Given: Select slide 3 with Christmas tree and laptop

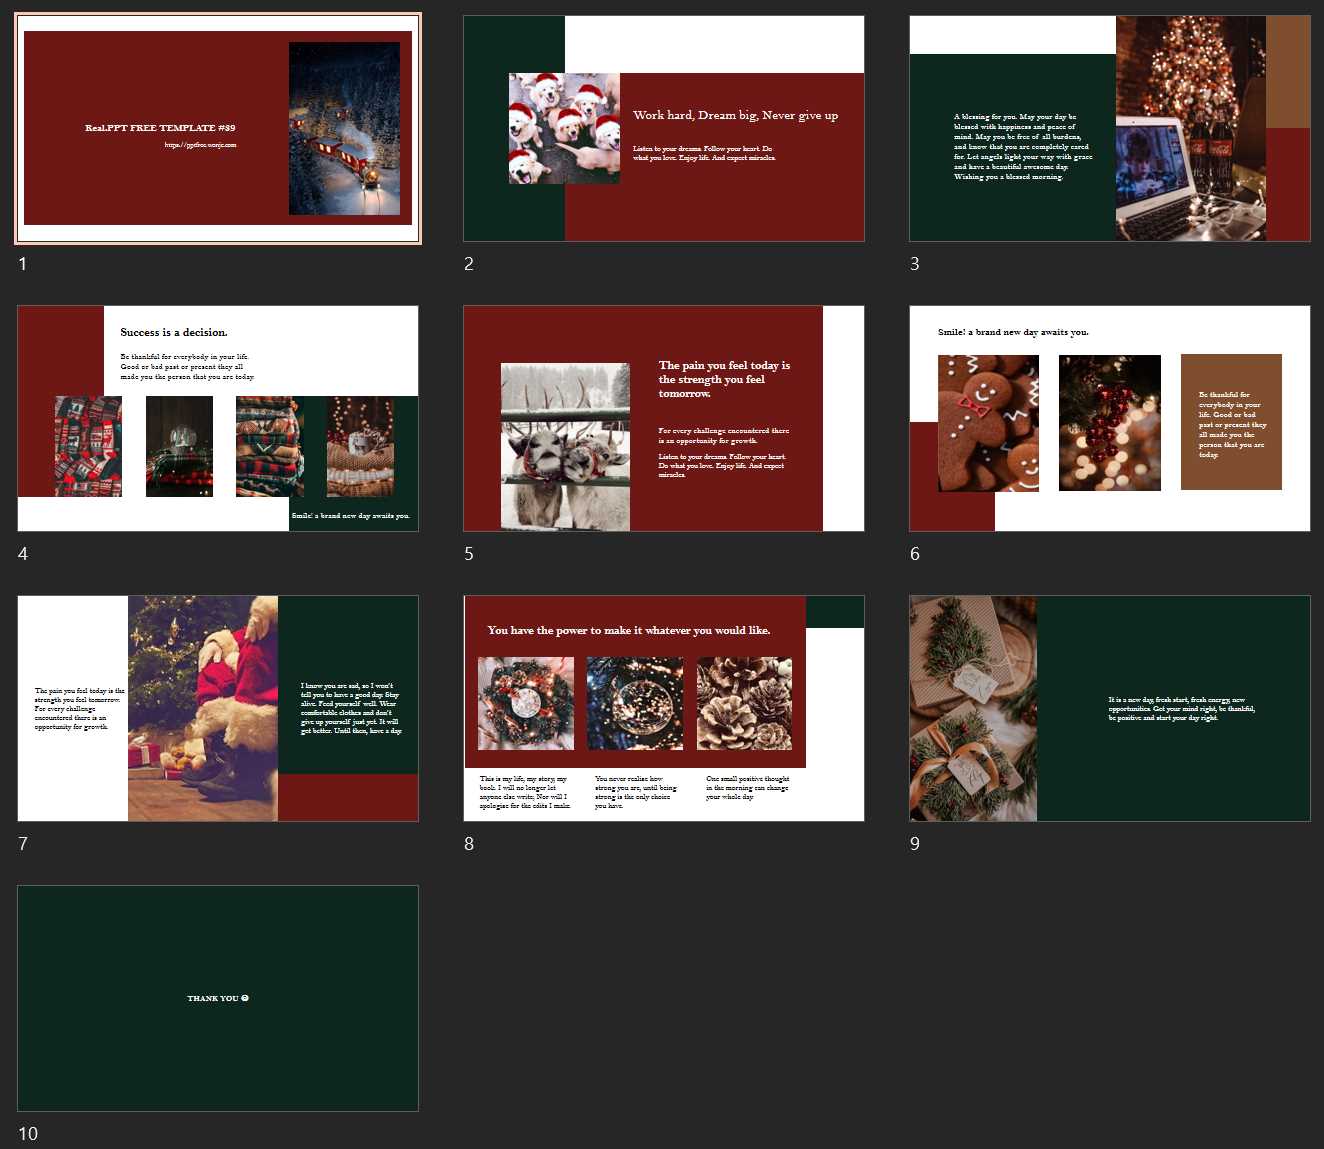Looking at the screenshot, I should tap(1110, 128).
